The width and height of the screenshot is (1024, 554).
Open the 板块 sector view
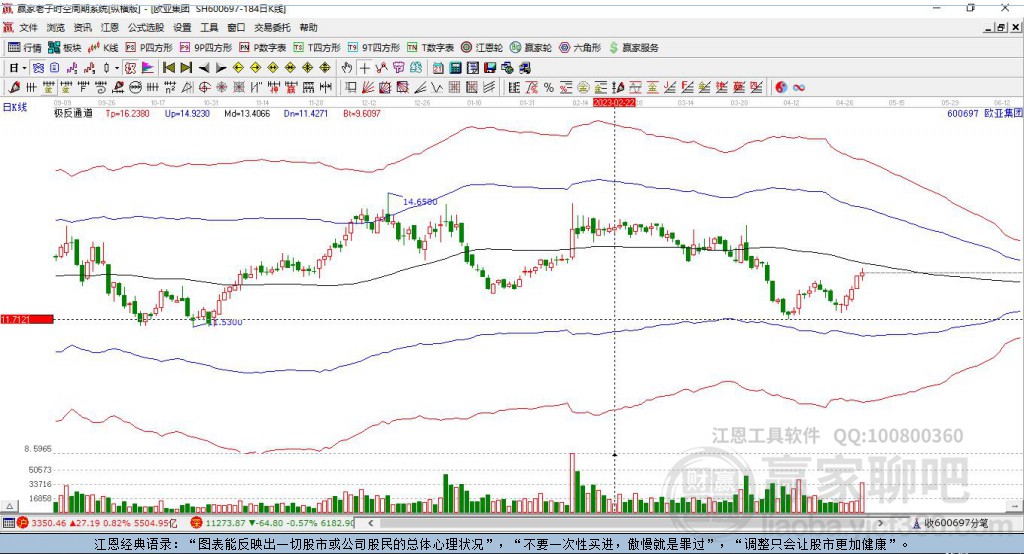[x=65, y=48]
